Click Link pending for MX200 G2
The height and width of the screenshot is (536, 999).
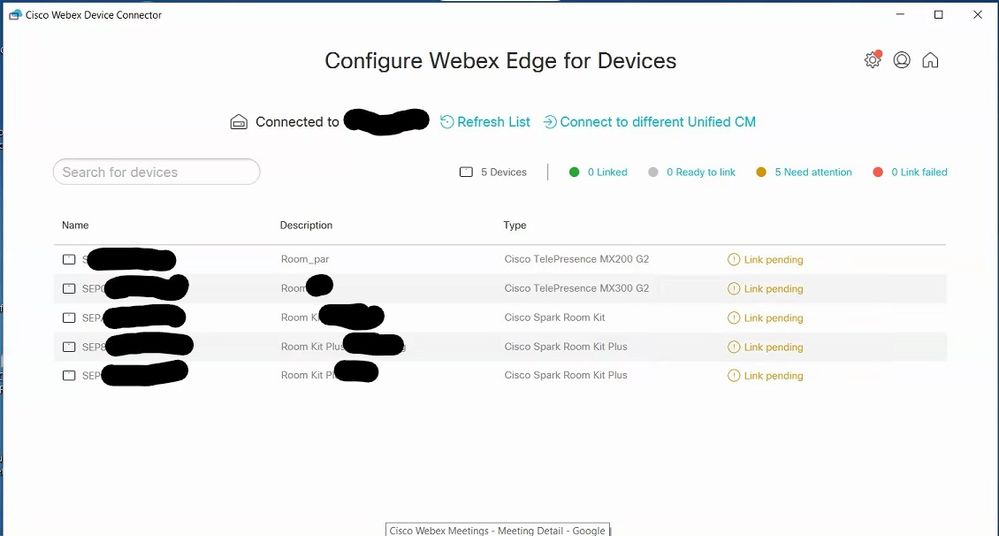(x=773, y=259)
